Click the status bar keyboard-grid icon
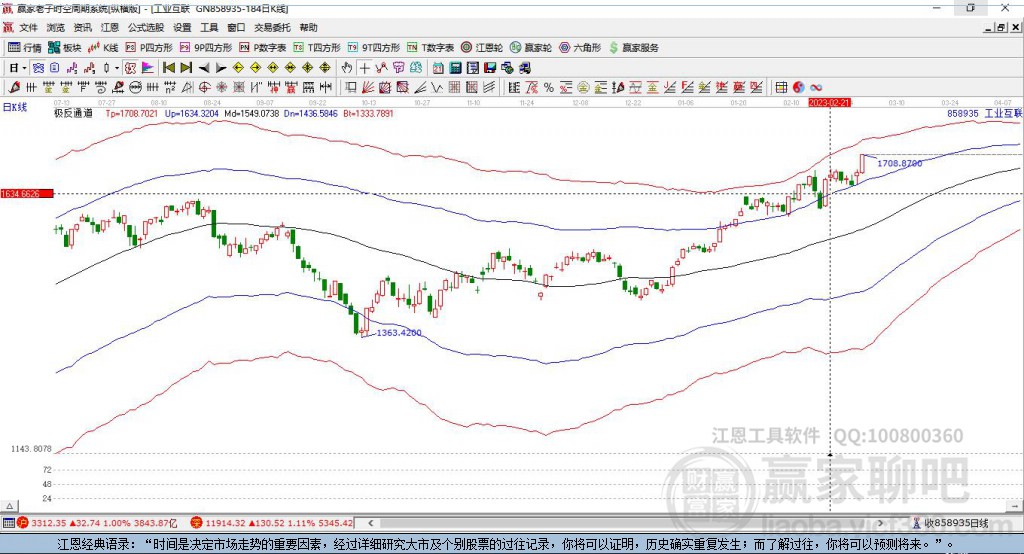This screenshot has width=1024, height=554. click(8, 523)
